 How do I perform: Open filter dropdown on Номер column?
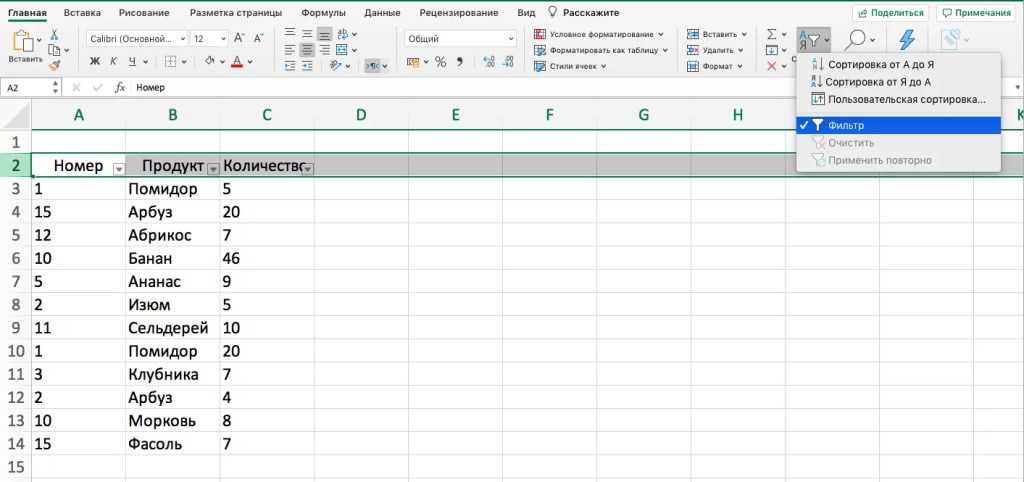[x=119, y=169]
